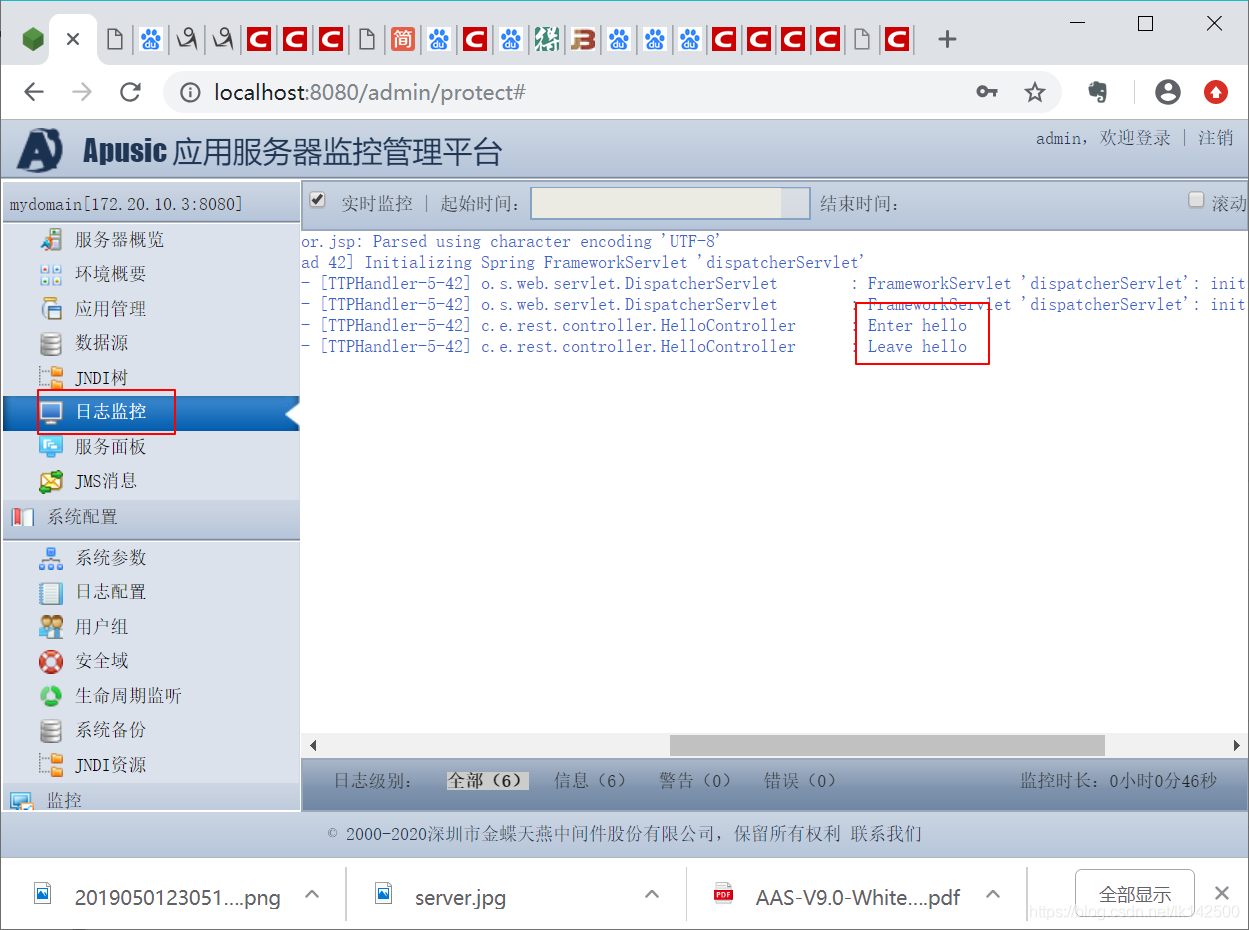Open options for the png download
1249x930 pixels.
point(312,894)
